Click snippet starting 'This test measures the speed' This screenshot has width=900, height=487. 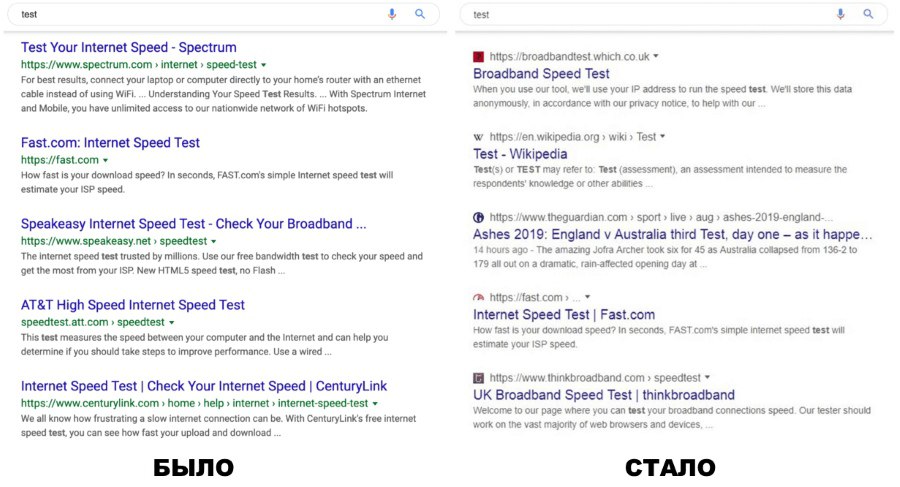pos(204,345)
